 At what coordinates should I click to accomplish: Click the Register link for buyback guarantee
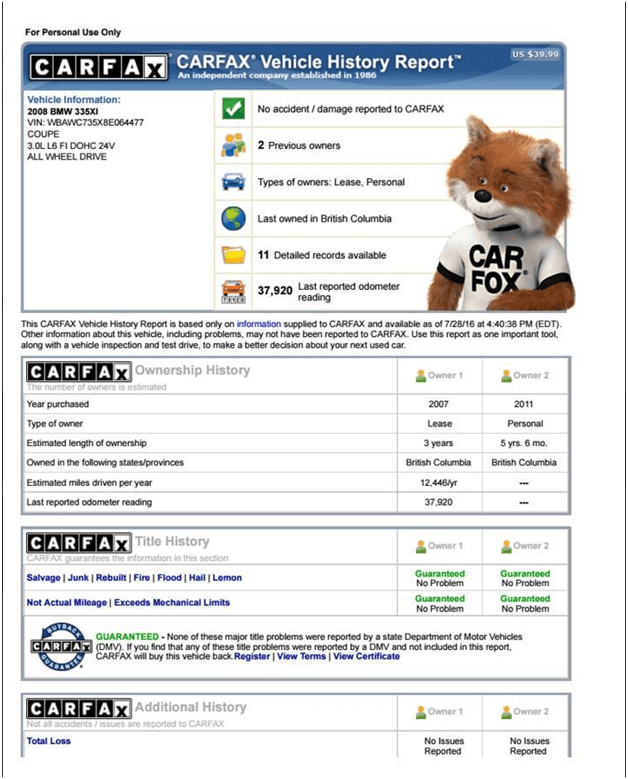[x=252, y=656]
